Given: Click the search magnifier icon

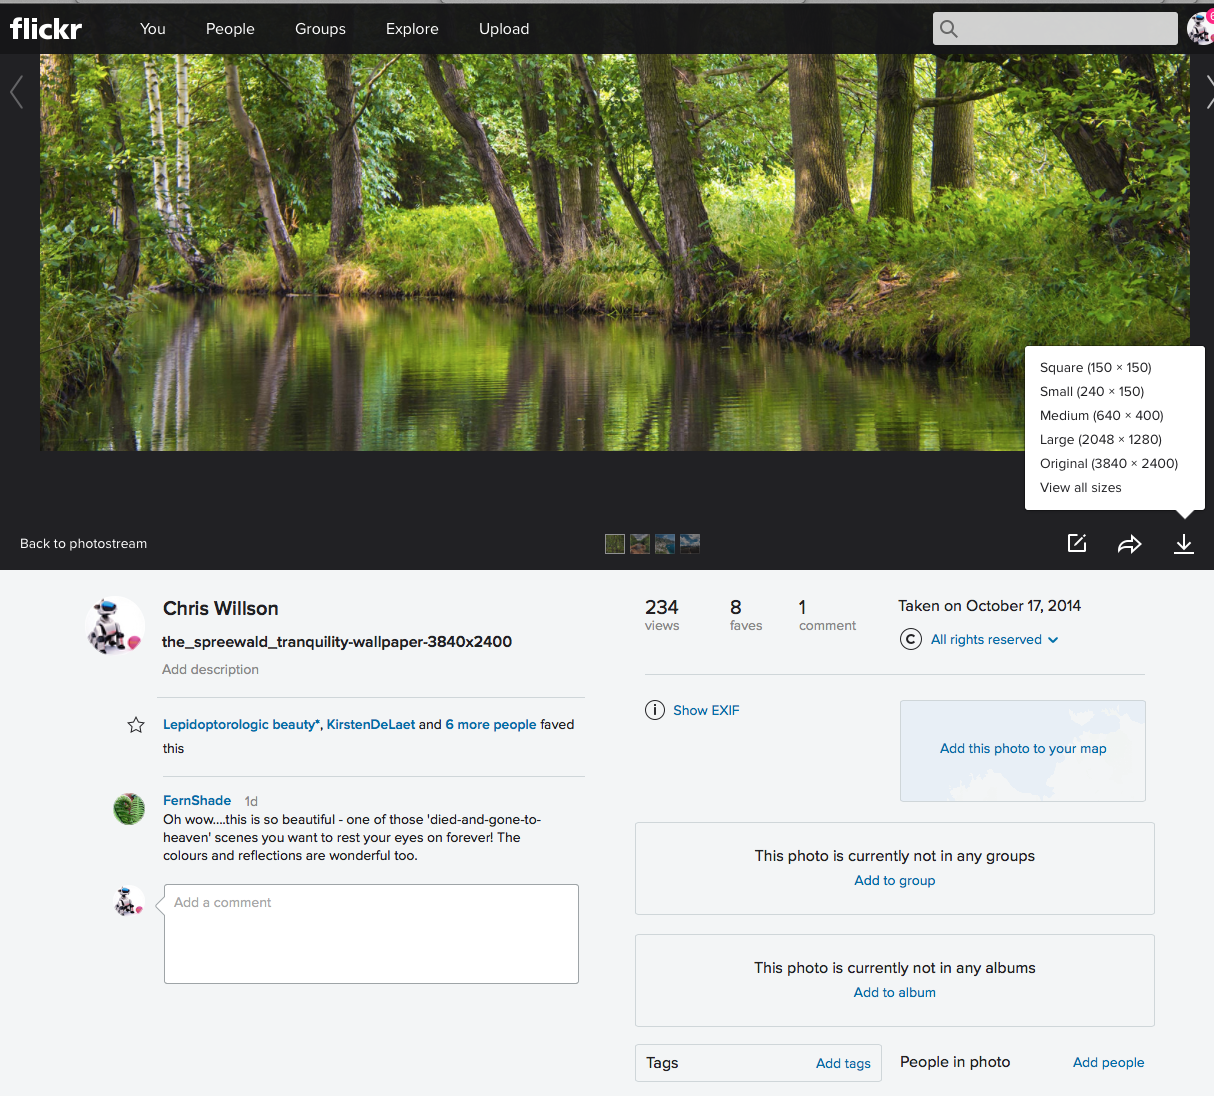Looking at the screenshot, I should [949, 29].
